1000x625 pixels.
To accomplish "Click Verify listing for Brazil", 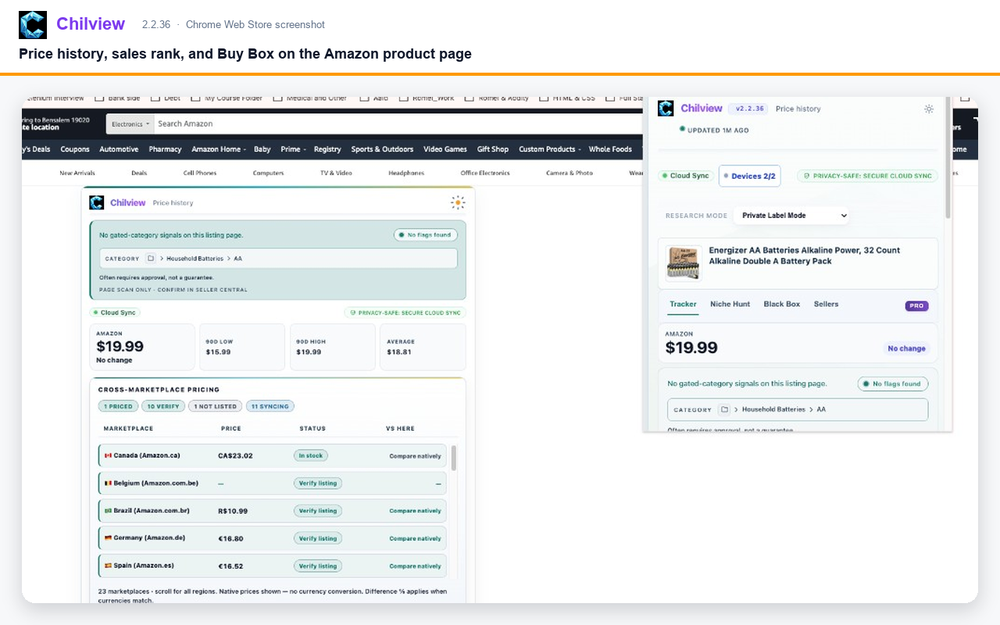I will [x=318, y=511].
